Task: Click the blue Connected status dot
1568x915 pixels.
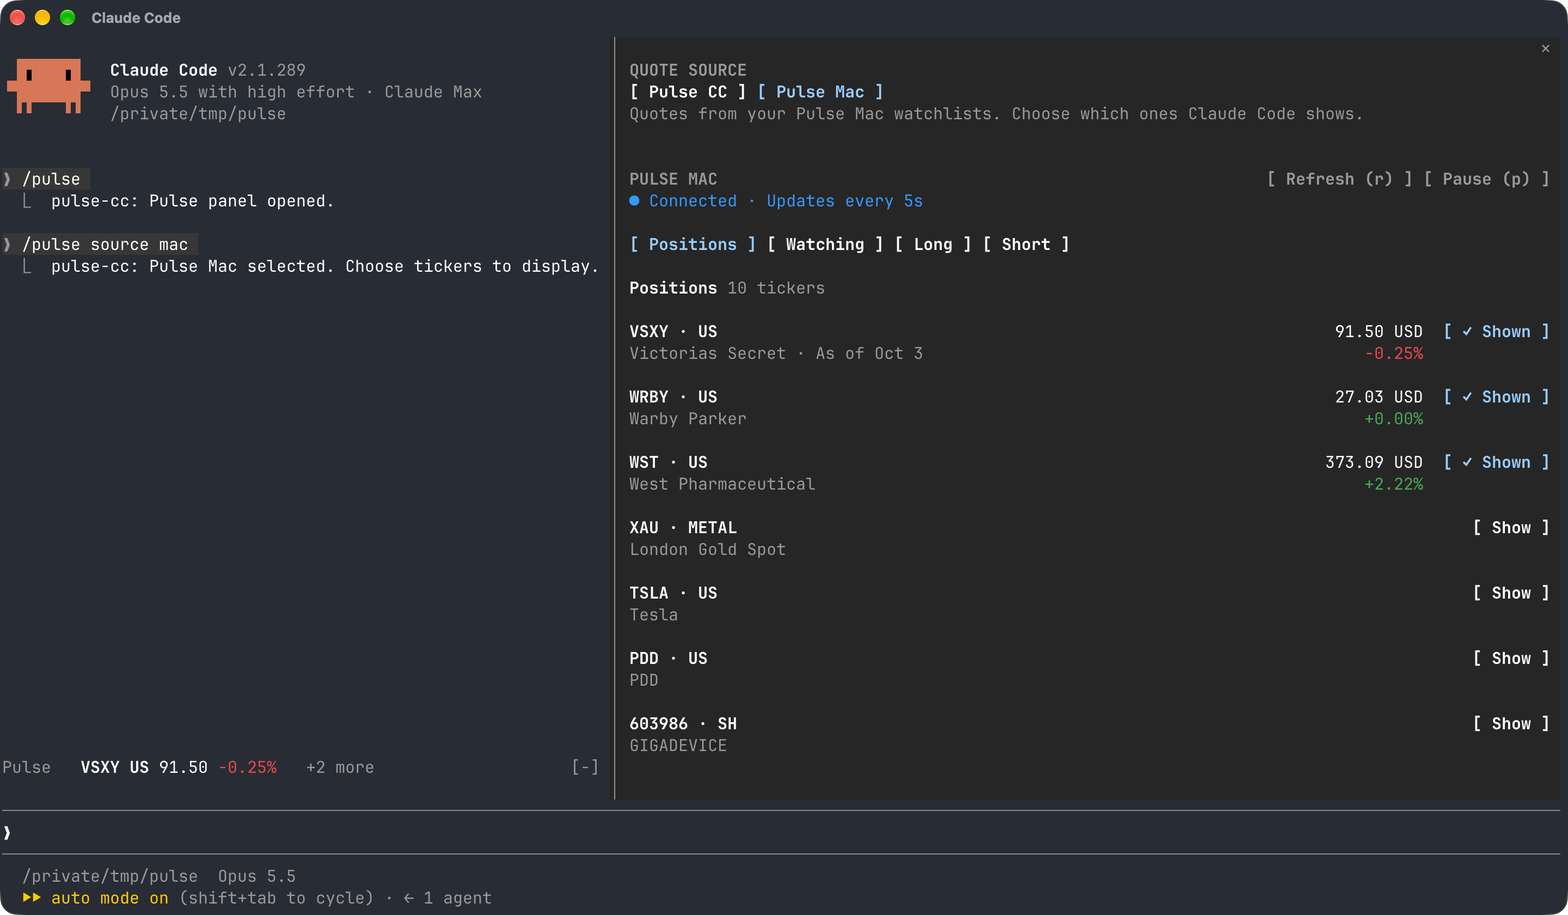Action: pyautogui.click(x=634, y=201)
